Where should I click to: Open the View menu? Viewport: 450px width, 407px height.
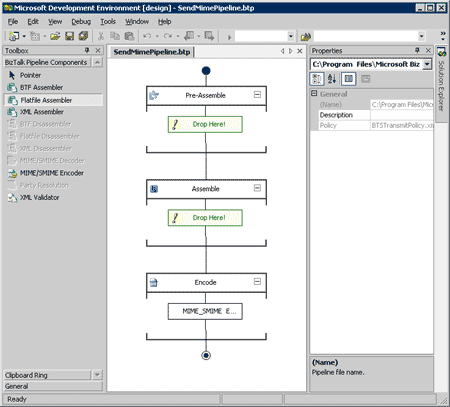coord(55,22)
